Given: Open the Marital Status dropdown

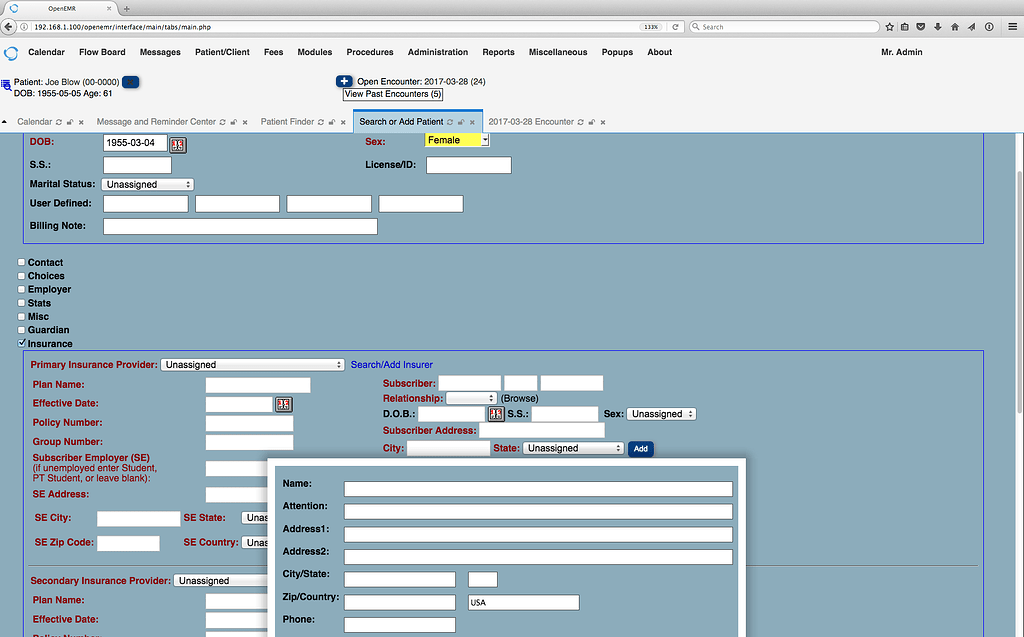Looking at the screenshot, I should coord(147,184).
